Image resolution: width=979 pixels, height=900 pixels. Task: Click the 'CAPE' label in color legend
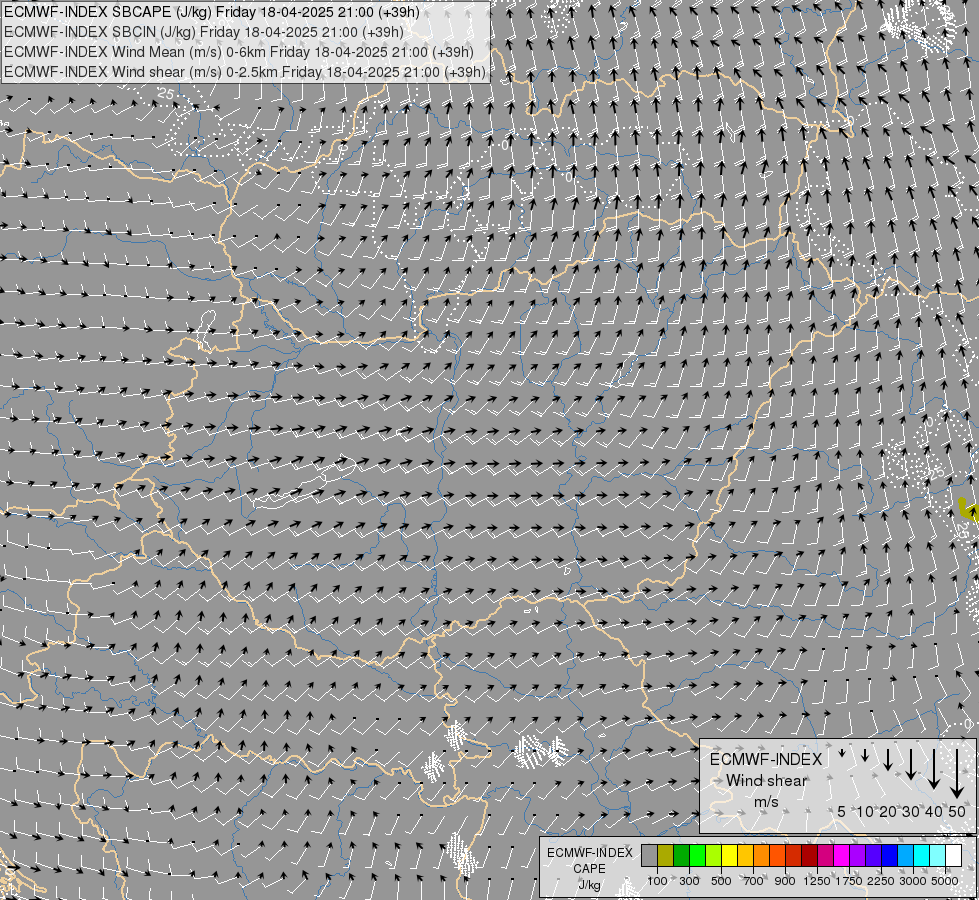tap(589, 869)
